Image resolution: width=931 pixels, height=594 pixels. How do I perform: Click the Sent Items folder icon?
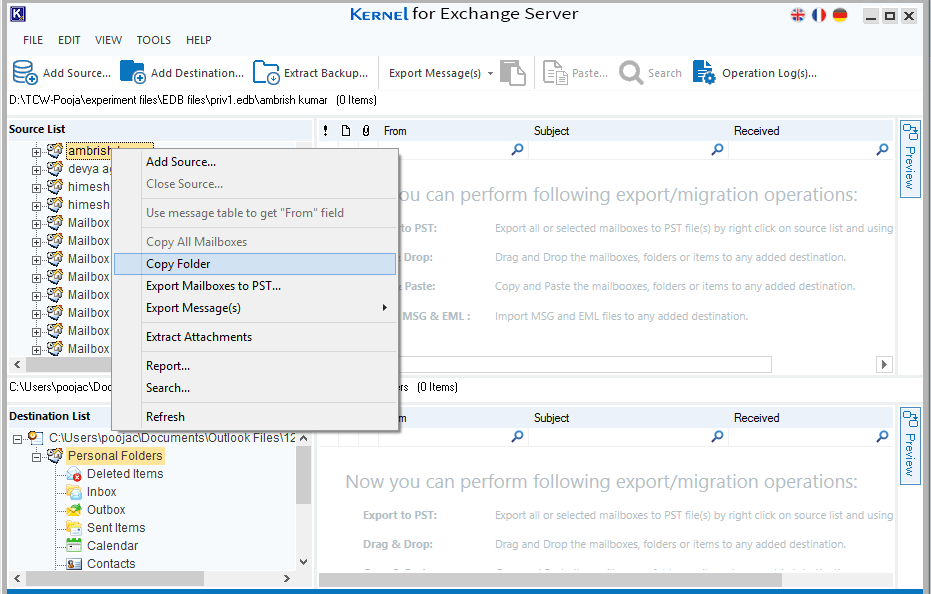74,527
